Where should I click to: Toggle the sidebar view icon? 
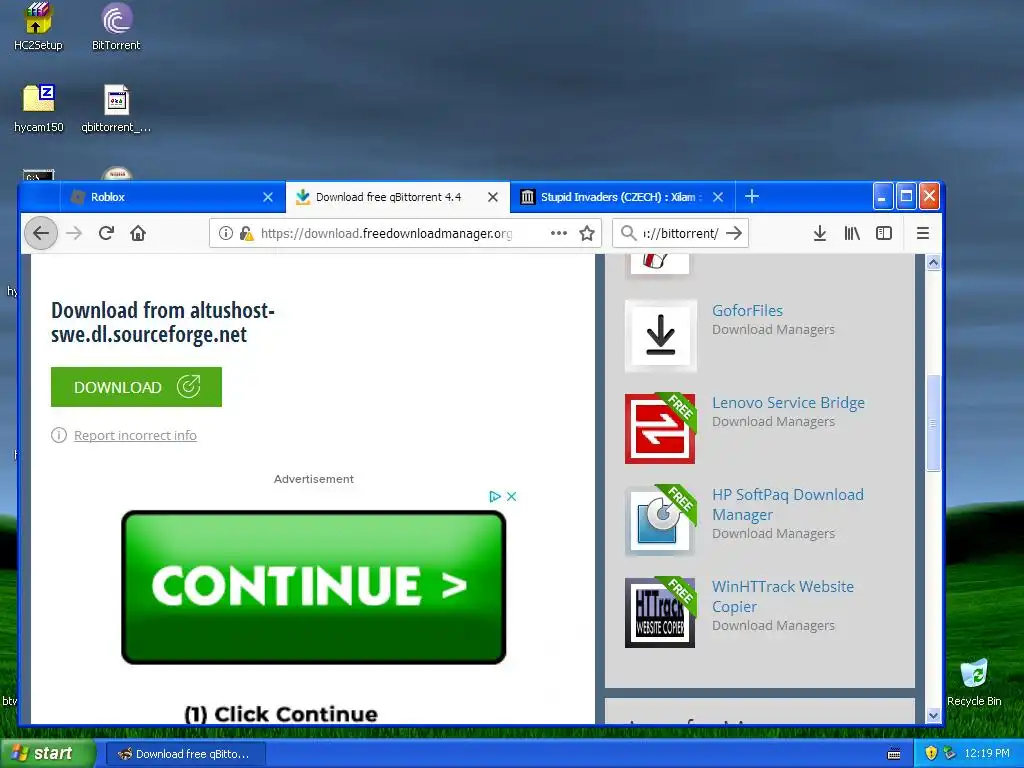click(x=884, y=233)
